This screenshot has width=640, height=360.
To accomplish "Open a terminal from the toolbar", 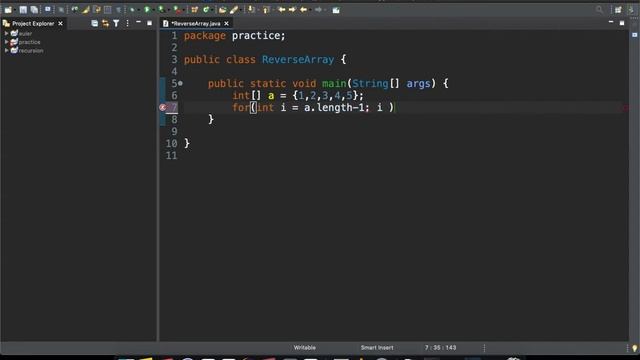I will [48, 9].
